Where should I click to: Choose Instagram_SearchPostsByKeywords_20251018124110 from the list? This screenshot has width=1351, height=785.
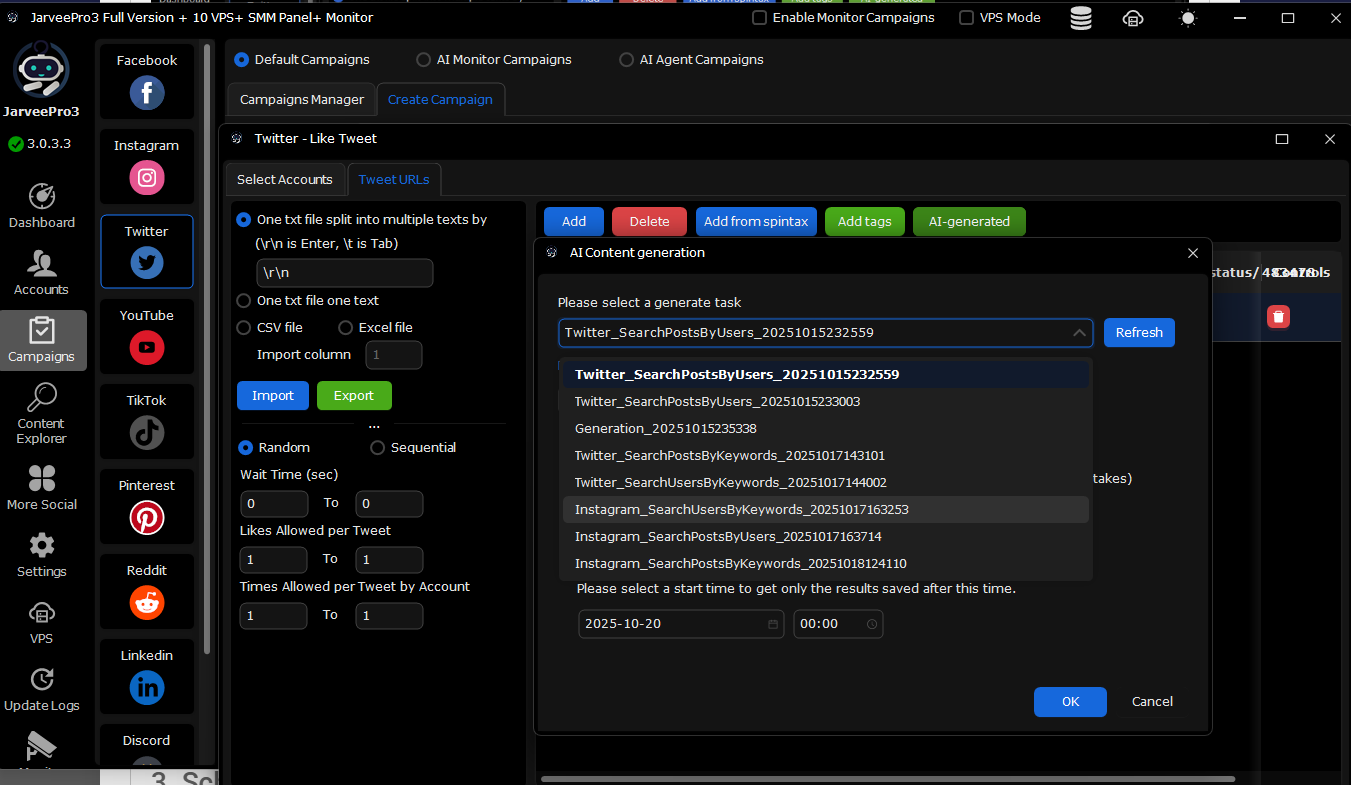740,564
